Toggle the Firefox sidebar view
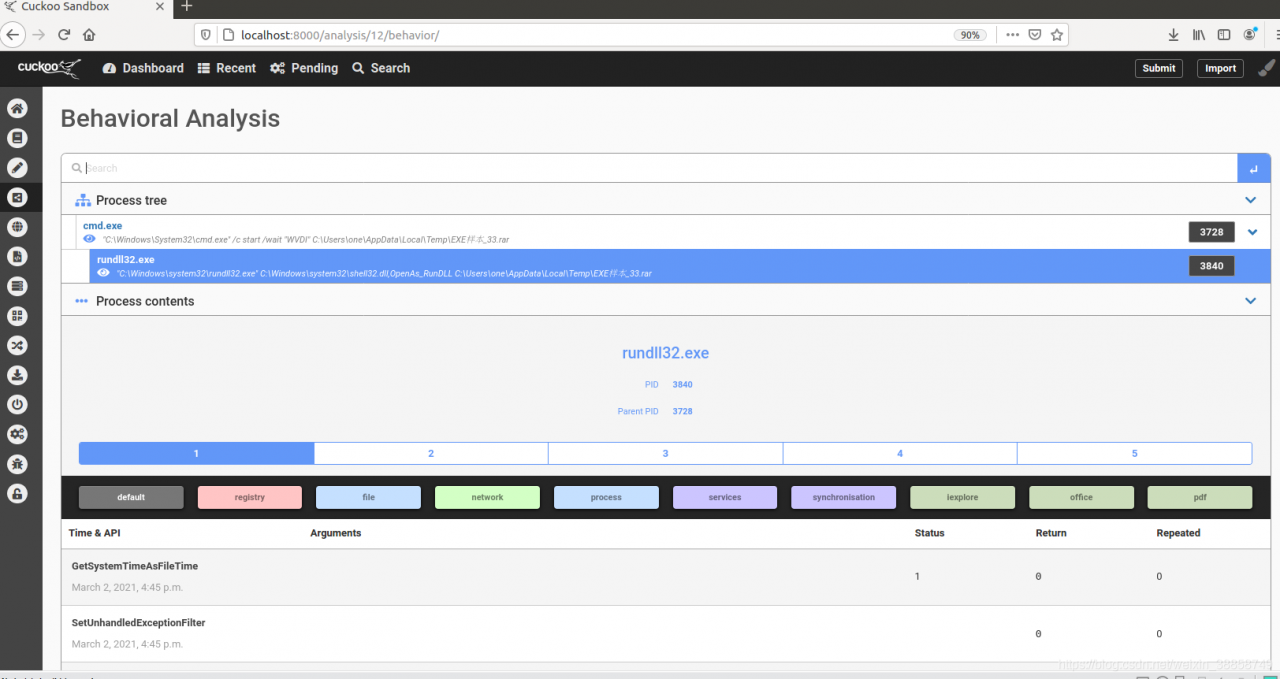The image size is (1280, 679). [x=1224, y=34]
